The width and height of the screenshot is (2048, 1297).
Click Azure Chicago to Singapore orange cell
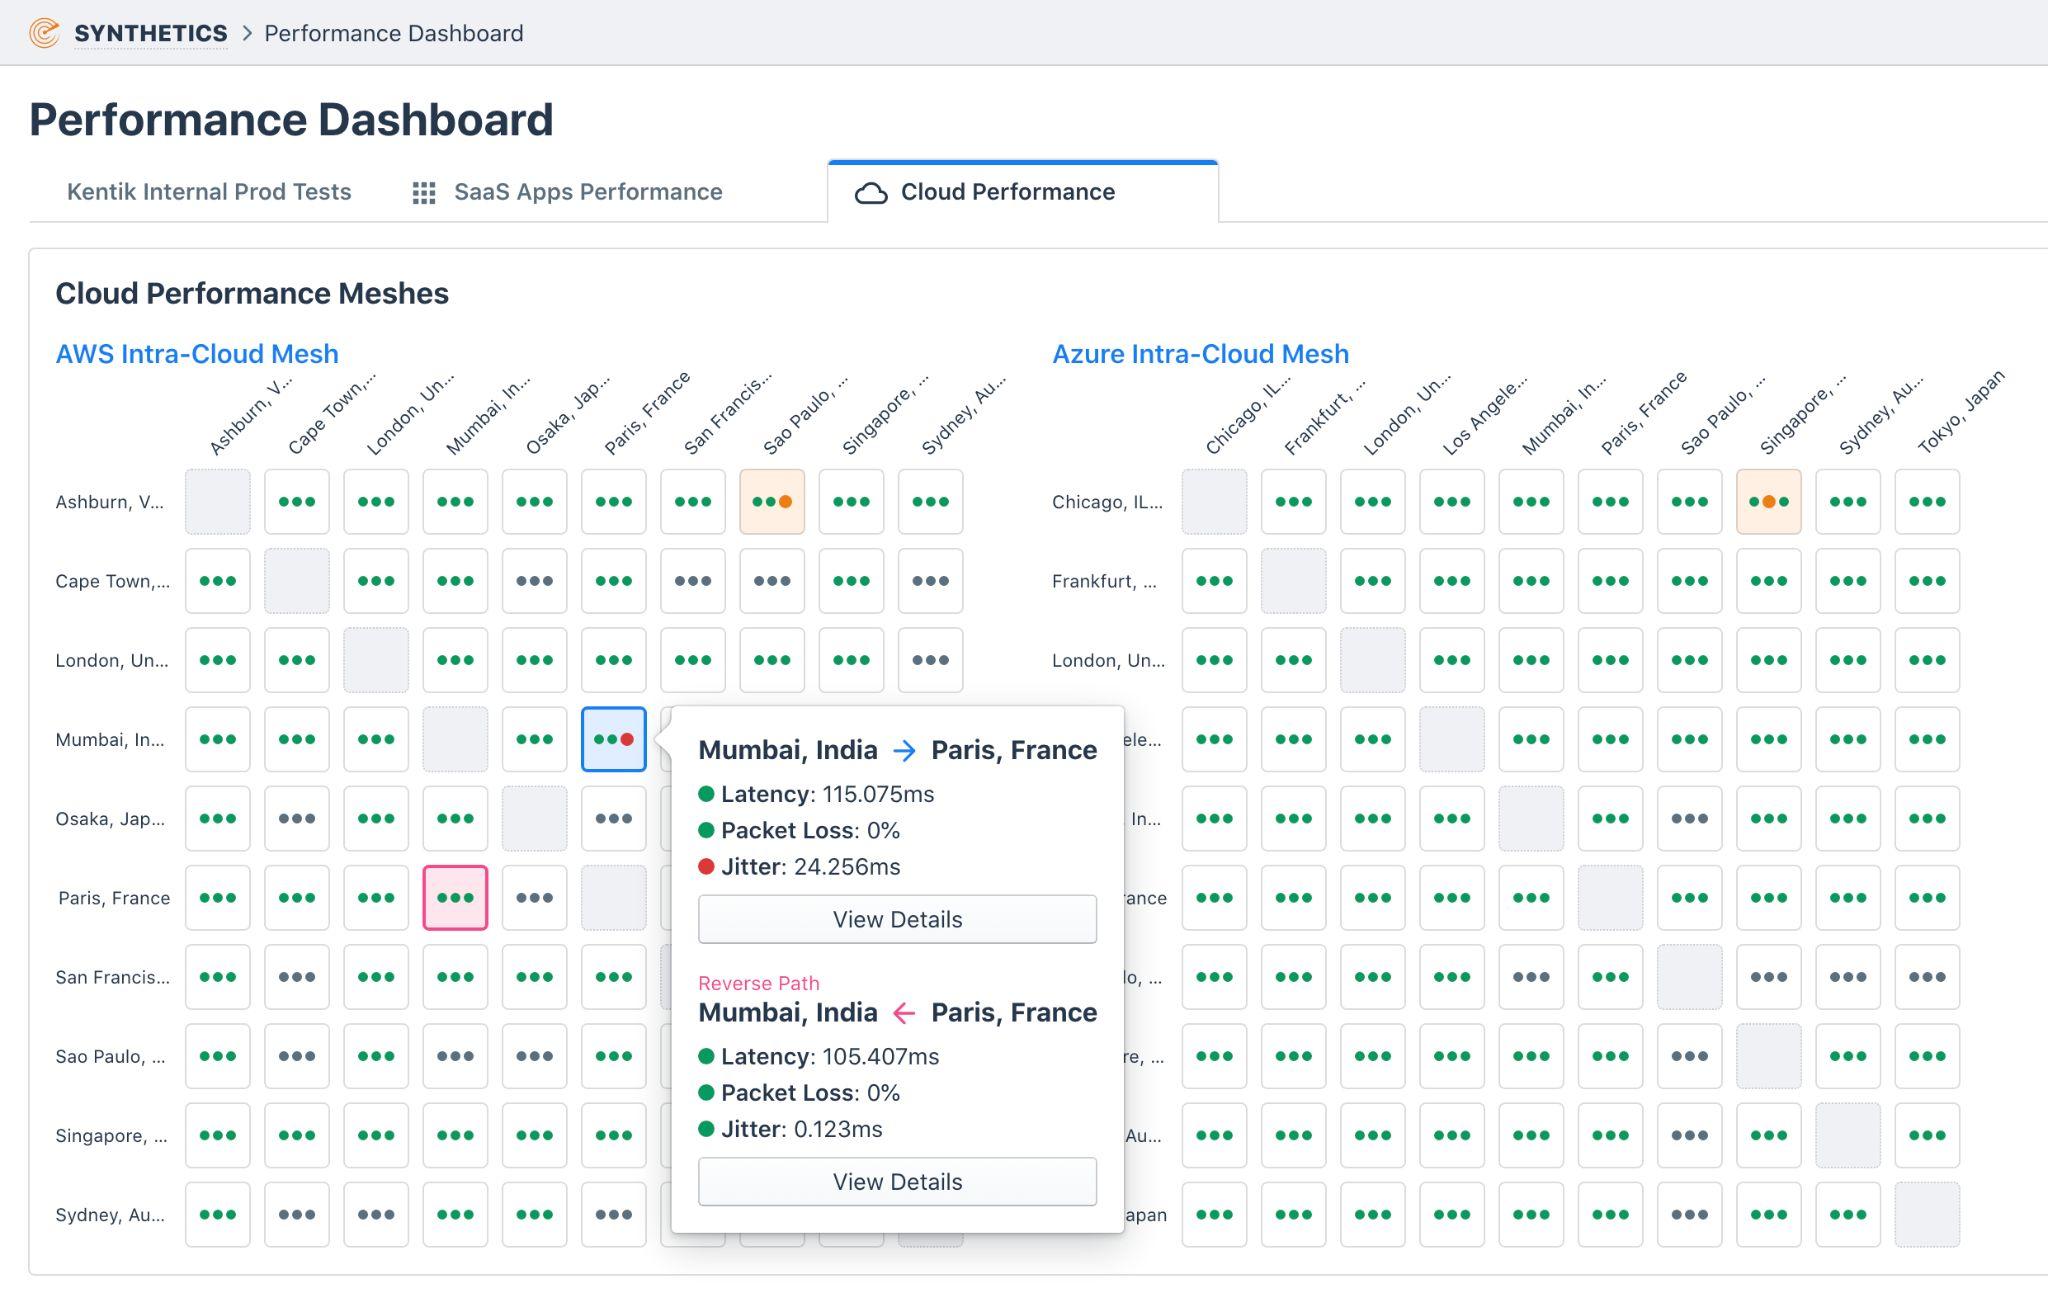coord(1768,502)
